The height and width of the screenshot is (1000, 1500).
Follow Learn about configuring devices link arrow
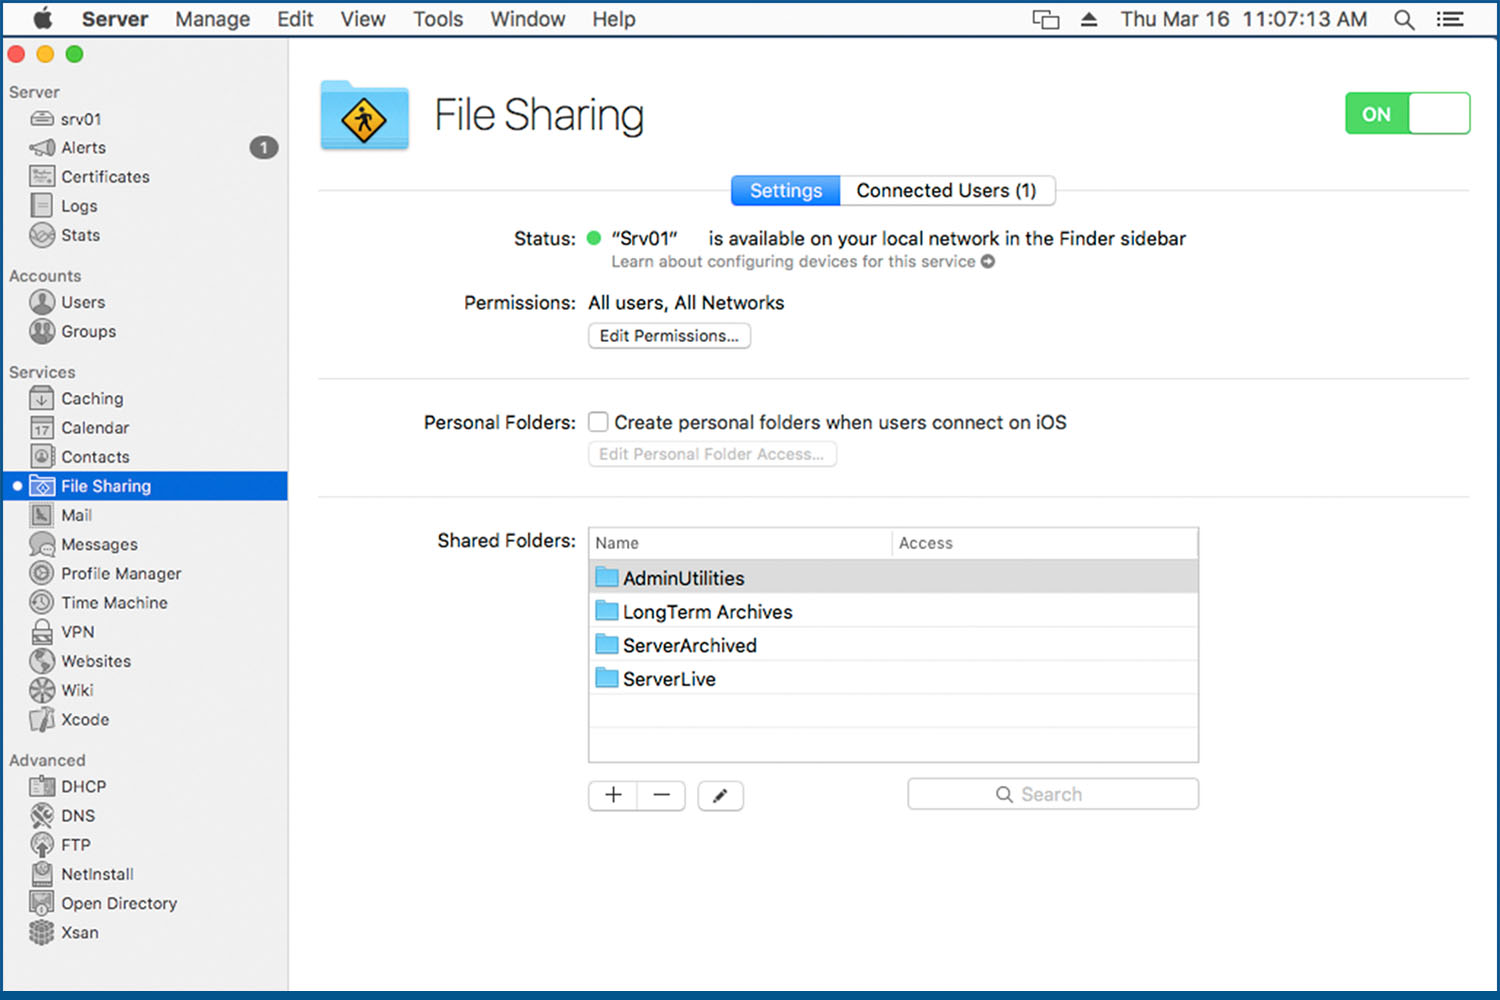coord(988,262)
